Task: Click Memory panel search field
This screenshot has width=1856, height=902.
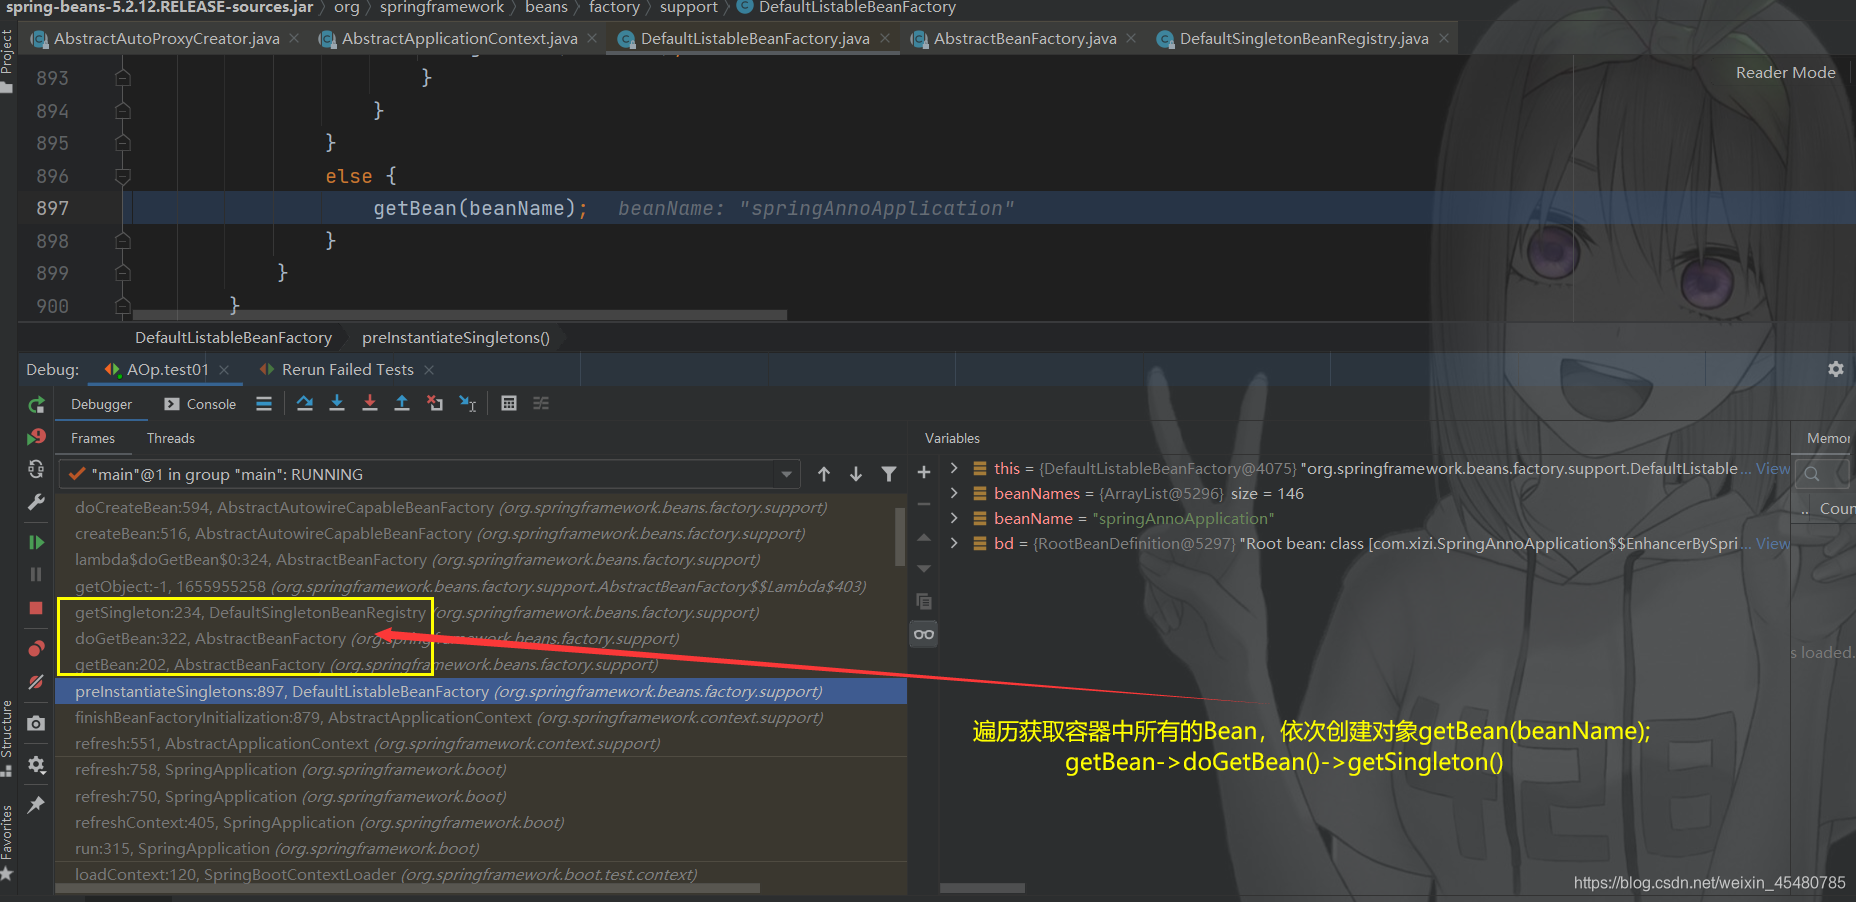Action: click(1825, 473)
